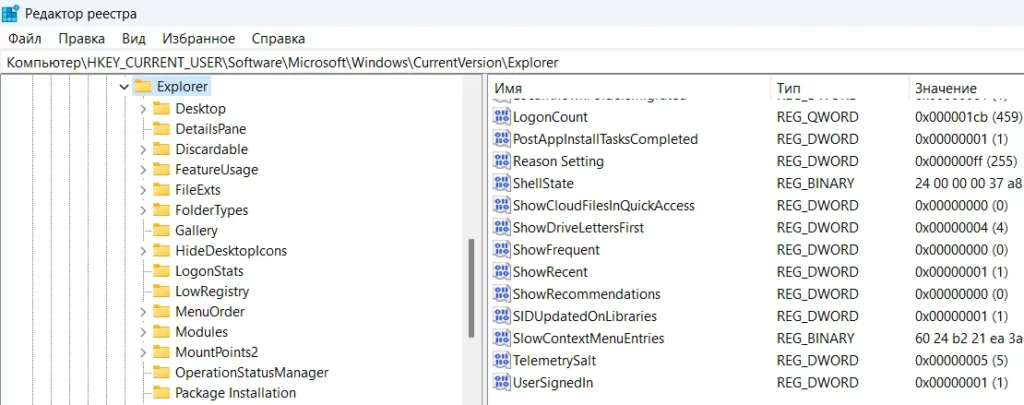Click the Explorer folder icon in tree
Image resolution: width=1024 pixels, height=405 pixels.
tap(143, 86)
